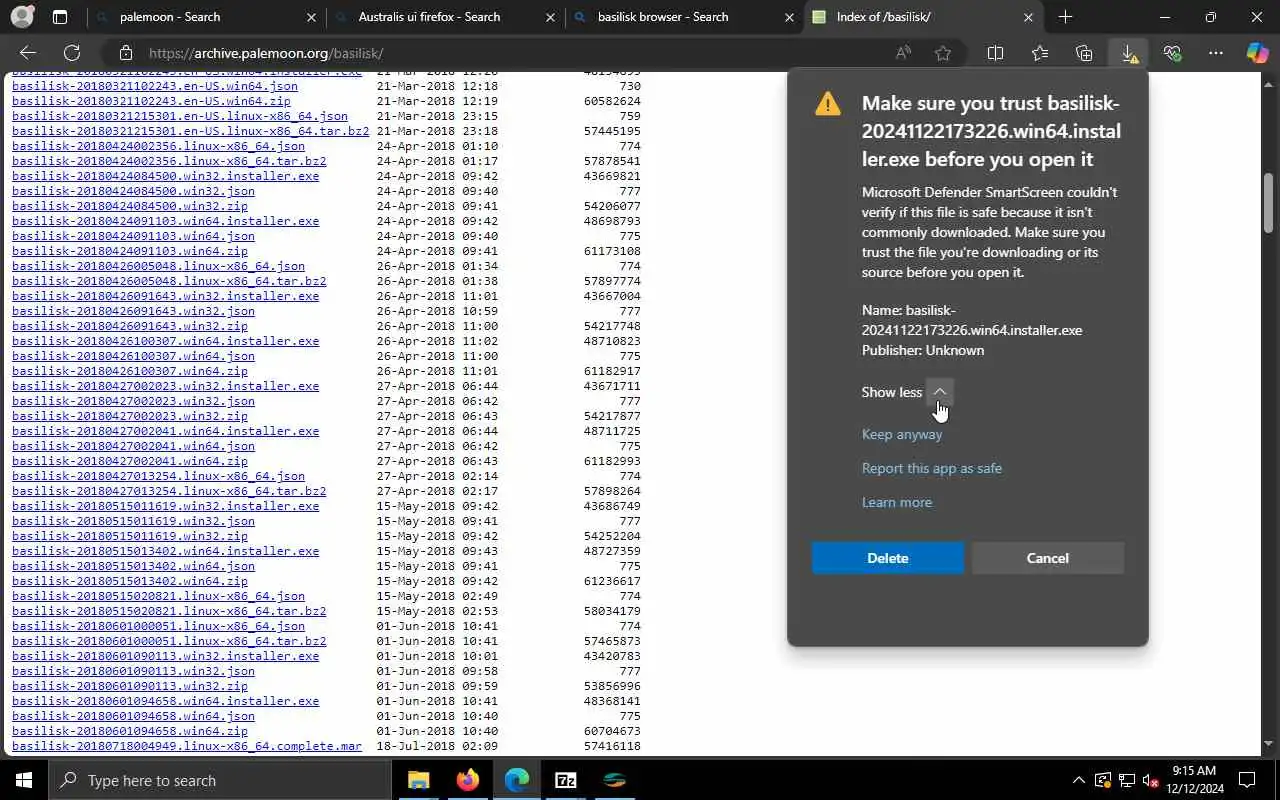The image size is (1280, 800).
Task: Open the tab actions menu icon
Action: pos(60,17)
